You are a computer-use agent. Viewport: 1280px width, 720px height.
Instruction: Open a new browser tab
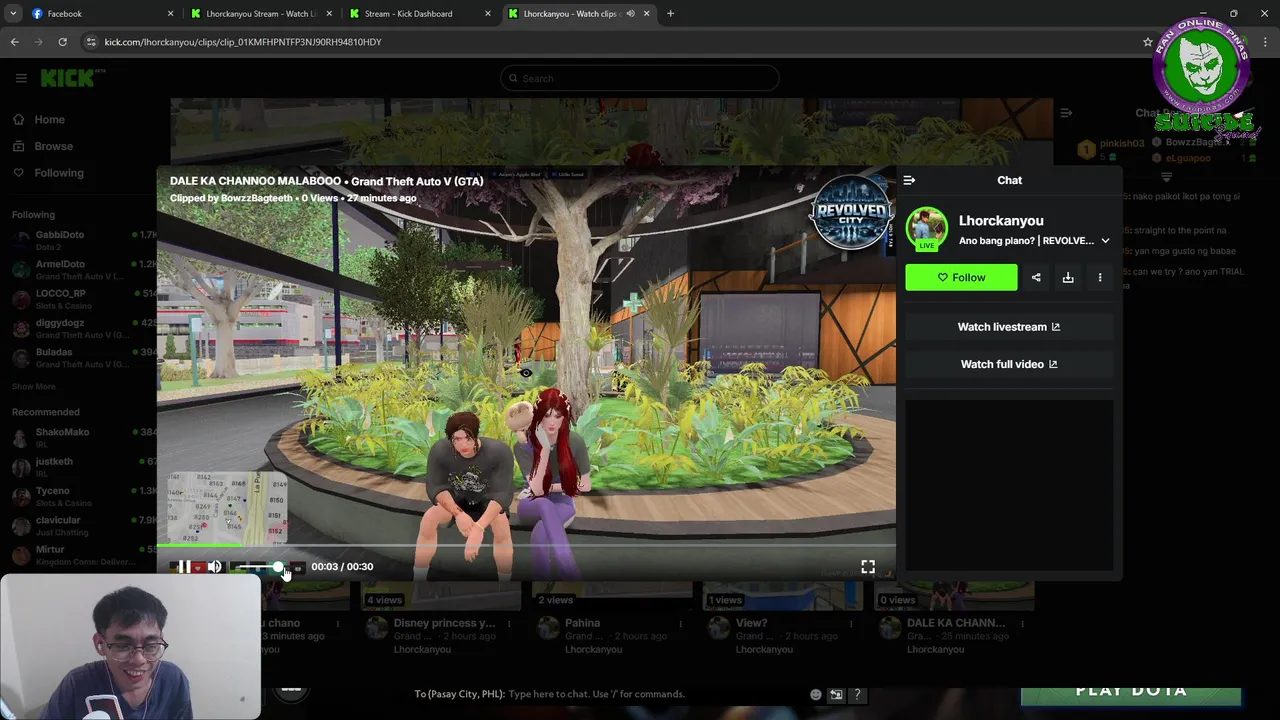point(670,14)
